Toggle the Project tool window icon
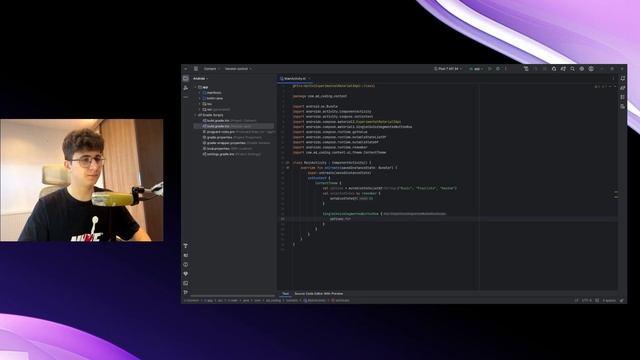Screen dimensions: 640x360 (x=186, y=78)
